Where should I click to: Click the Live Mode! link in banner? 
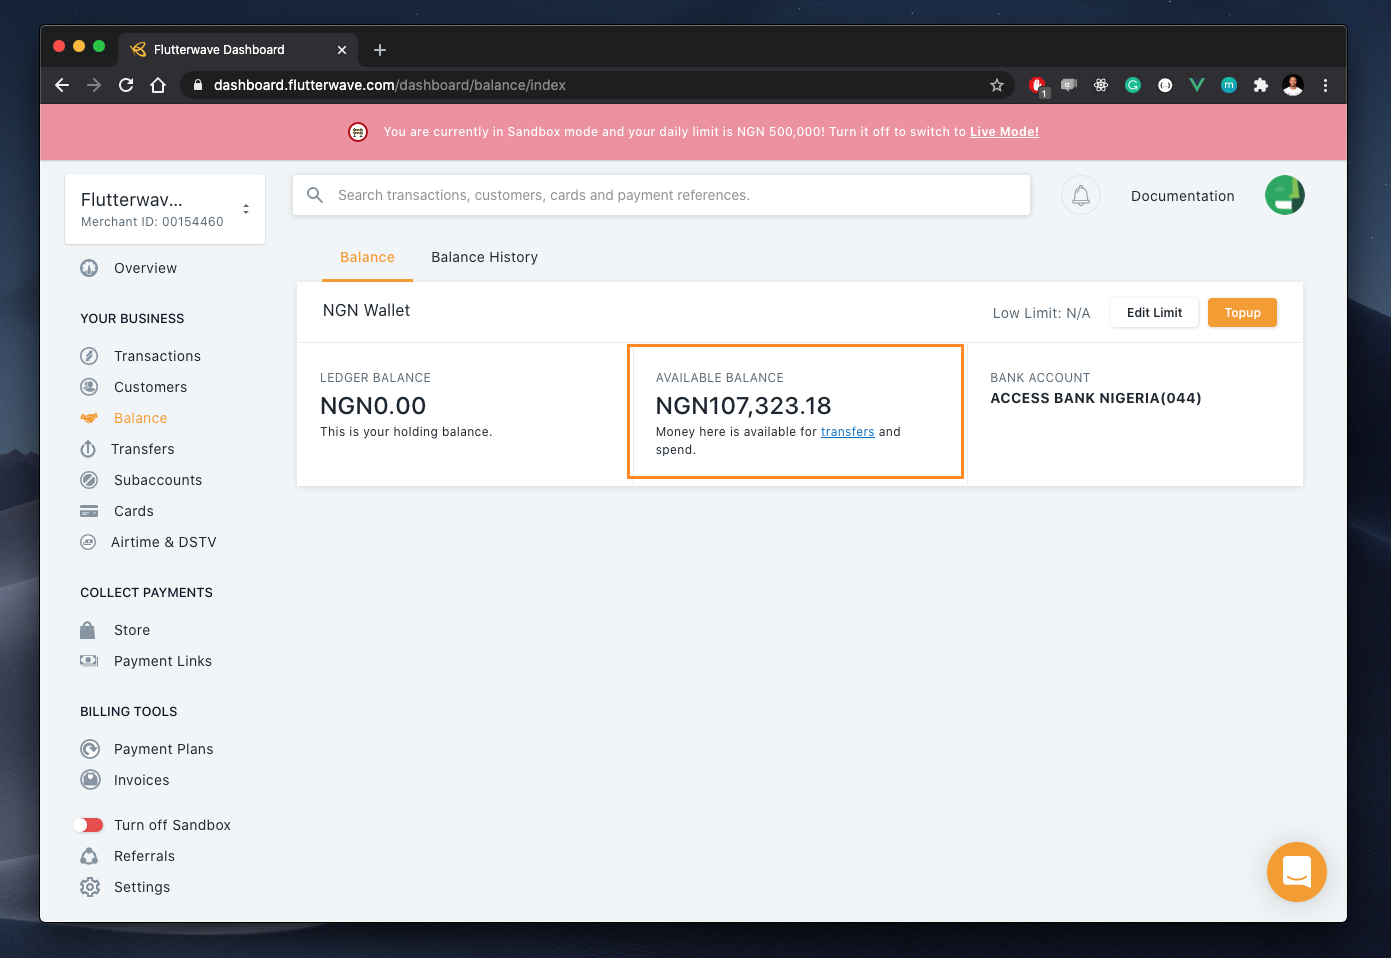tap(1004, 132)
